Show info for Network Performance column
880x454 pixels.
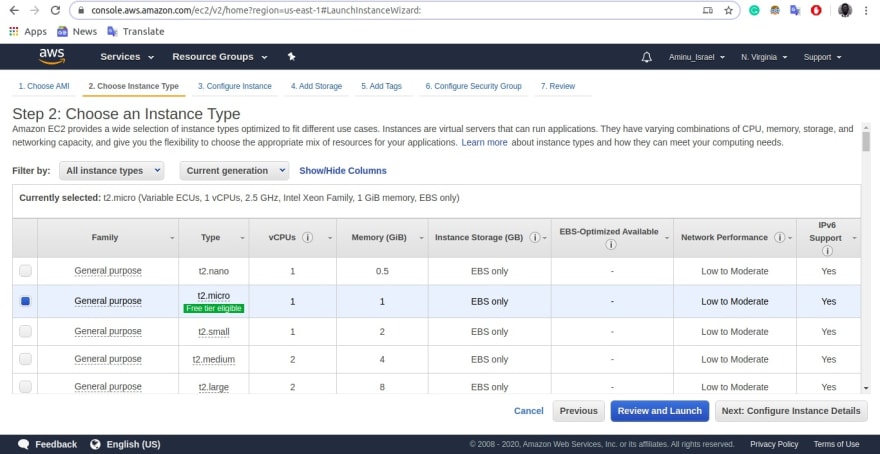779,237
